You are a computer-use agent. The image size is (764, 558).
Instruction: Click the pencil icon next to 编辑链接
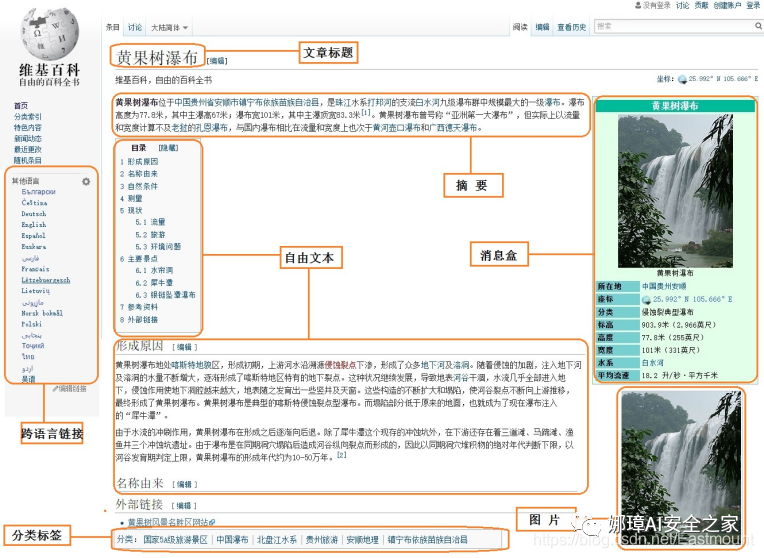tap(55, 388)
